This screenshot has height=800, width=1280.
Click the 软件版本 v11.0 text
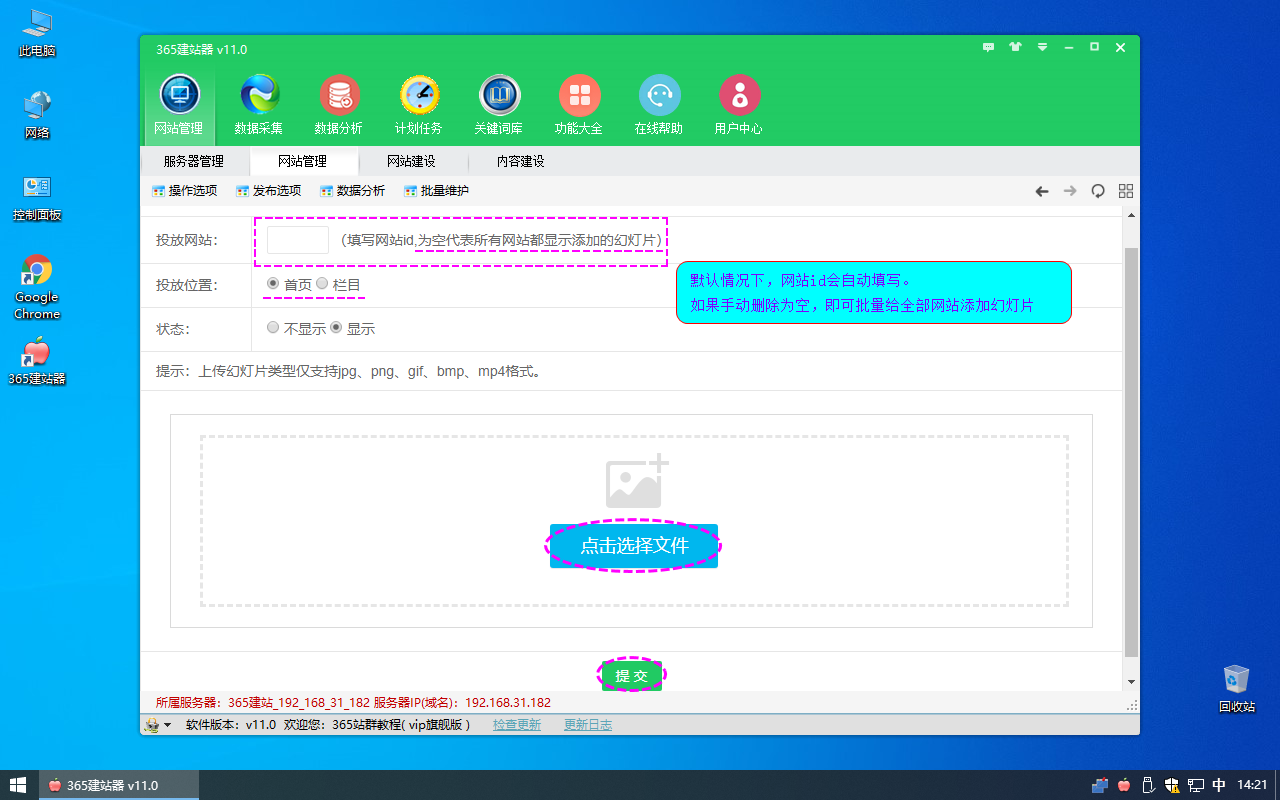point(231,725)
